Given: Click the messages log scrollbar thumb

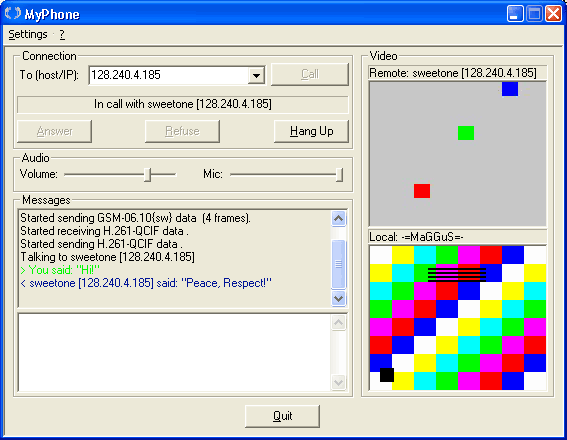Looking at the screenshot, I should point(338,264).
